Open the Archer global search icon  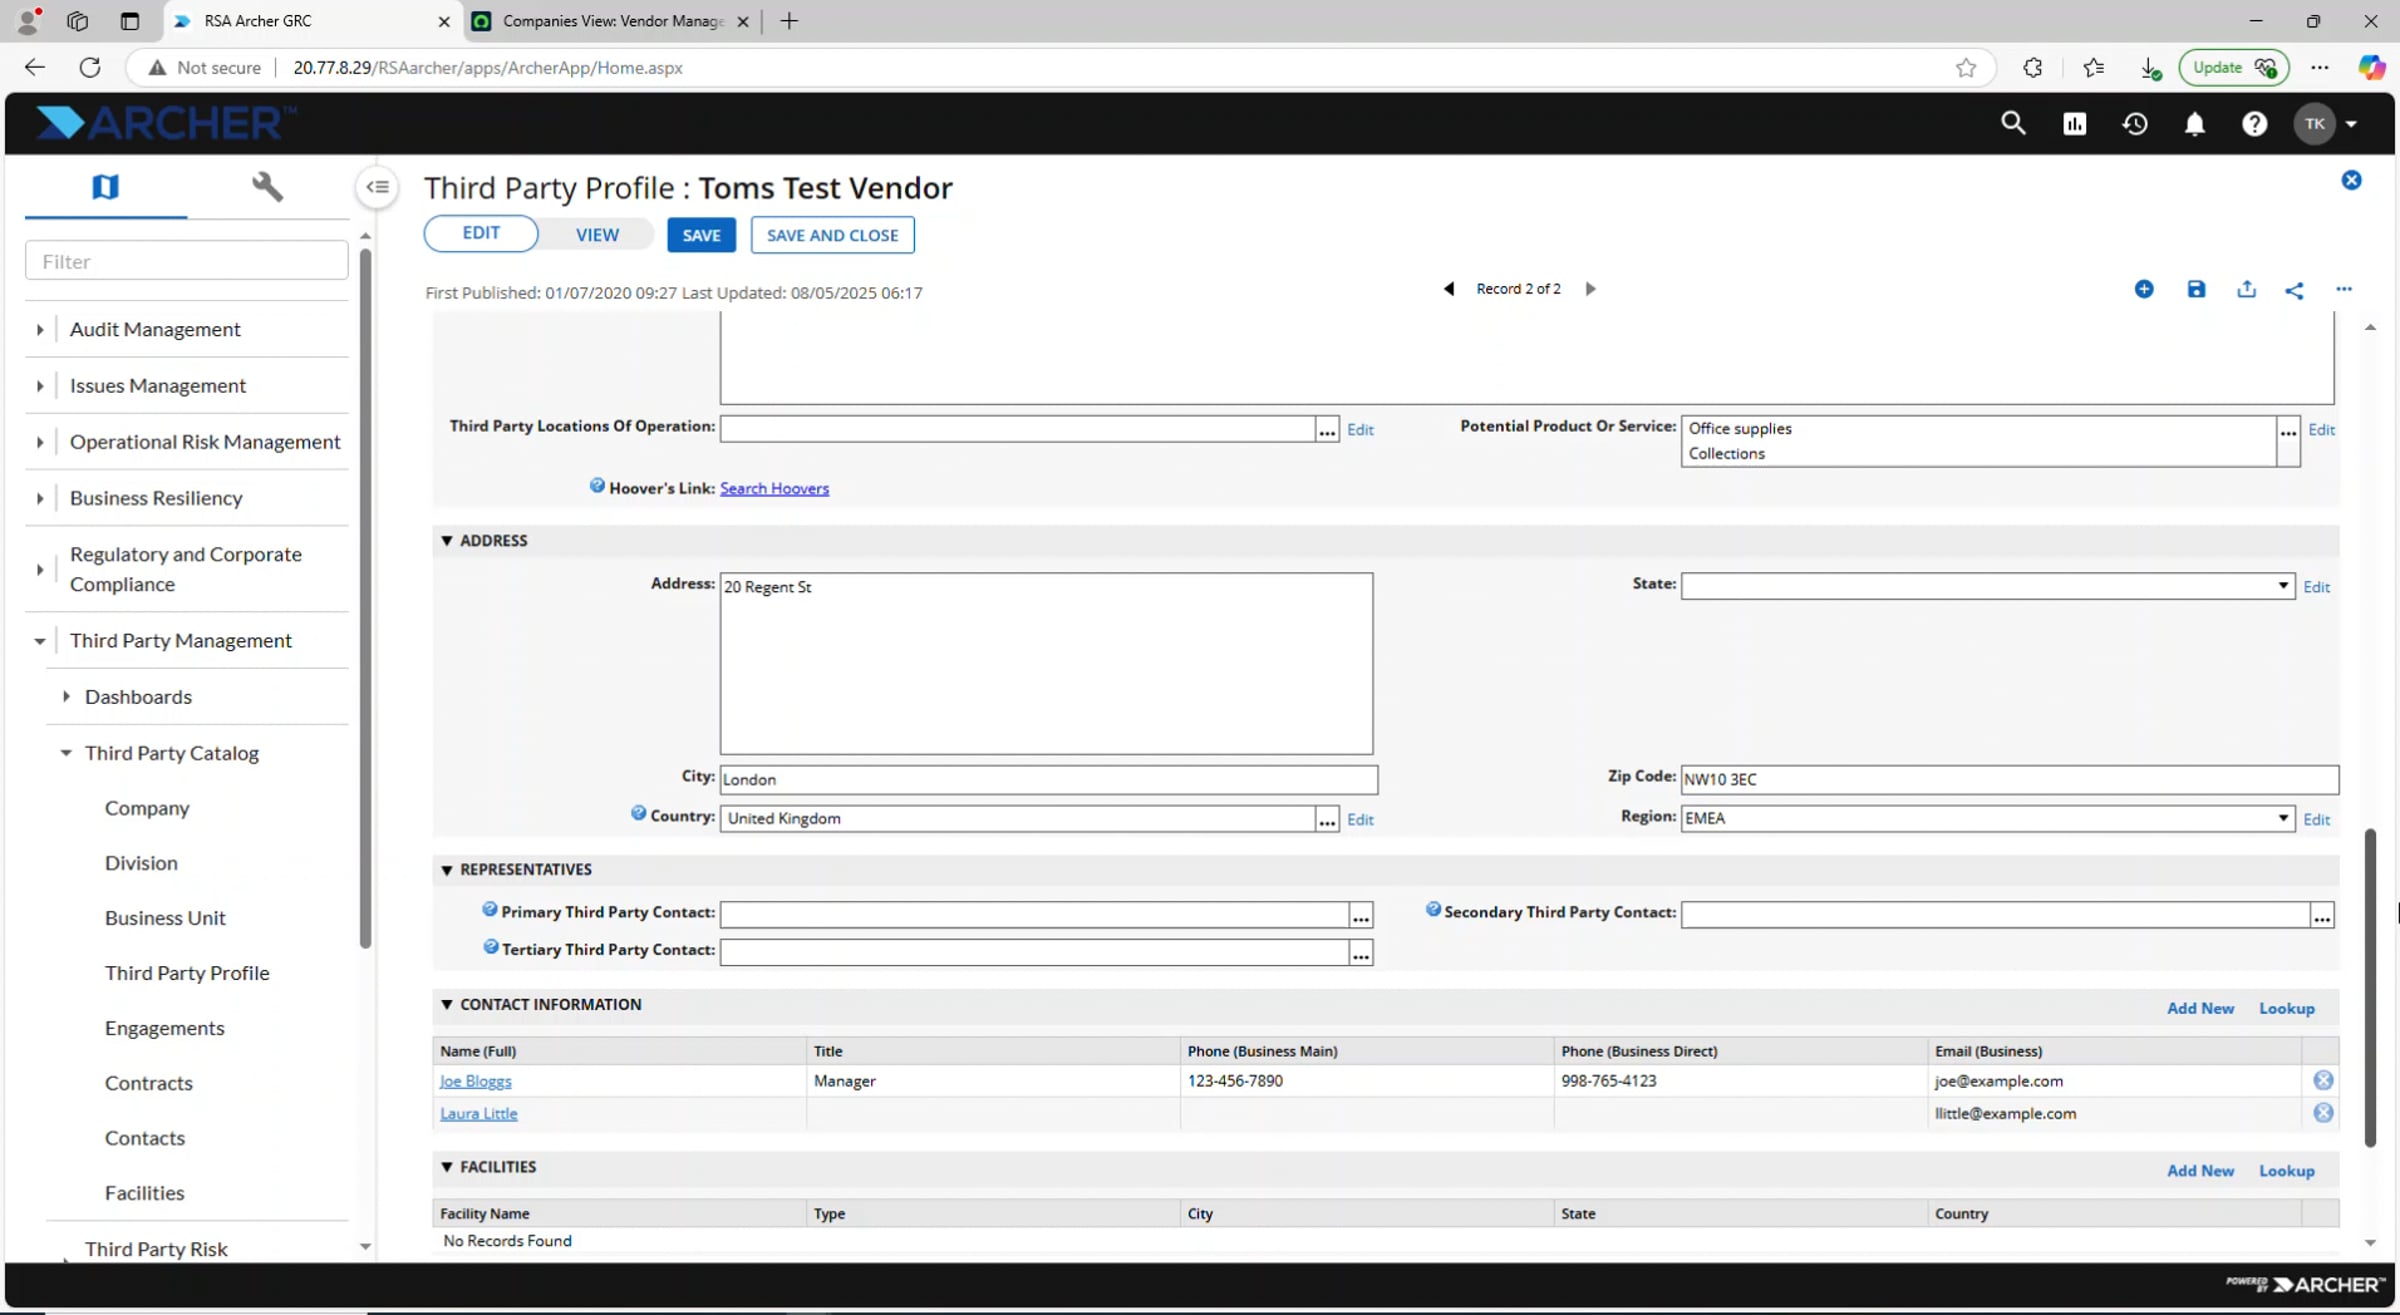click(x=2013, y=124)
